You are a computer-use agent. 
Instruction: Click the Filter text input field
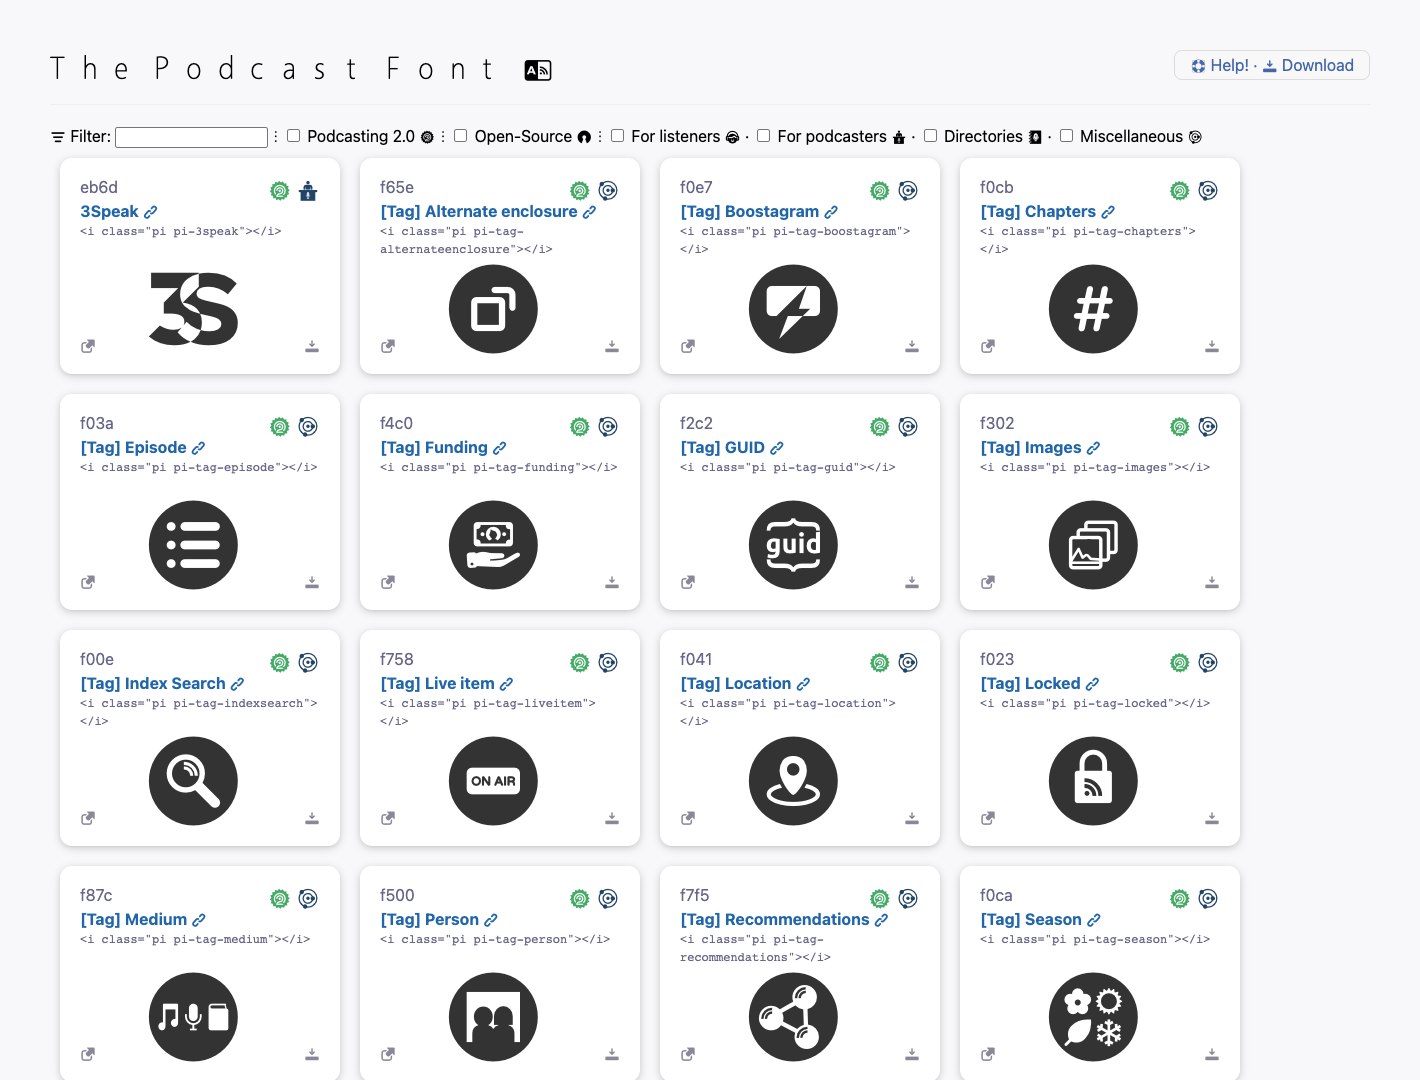[x=190, y=137]
